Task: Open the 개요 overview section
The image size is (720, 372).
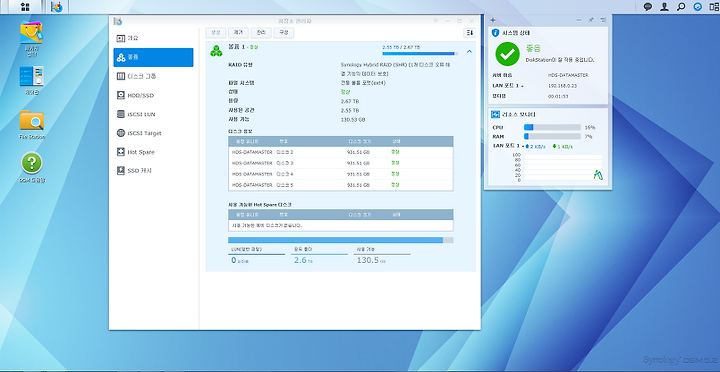Action: tap(153, 38)
